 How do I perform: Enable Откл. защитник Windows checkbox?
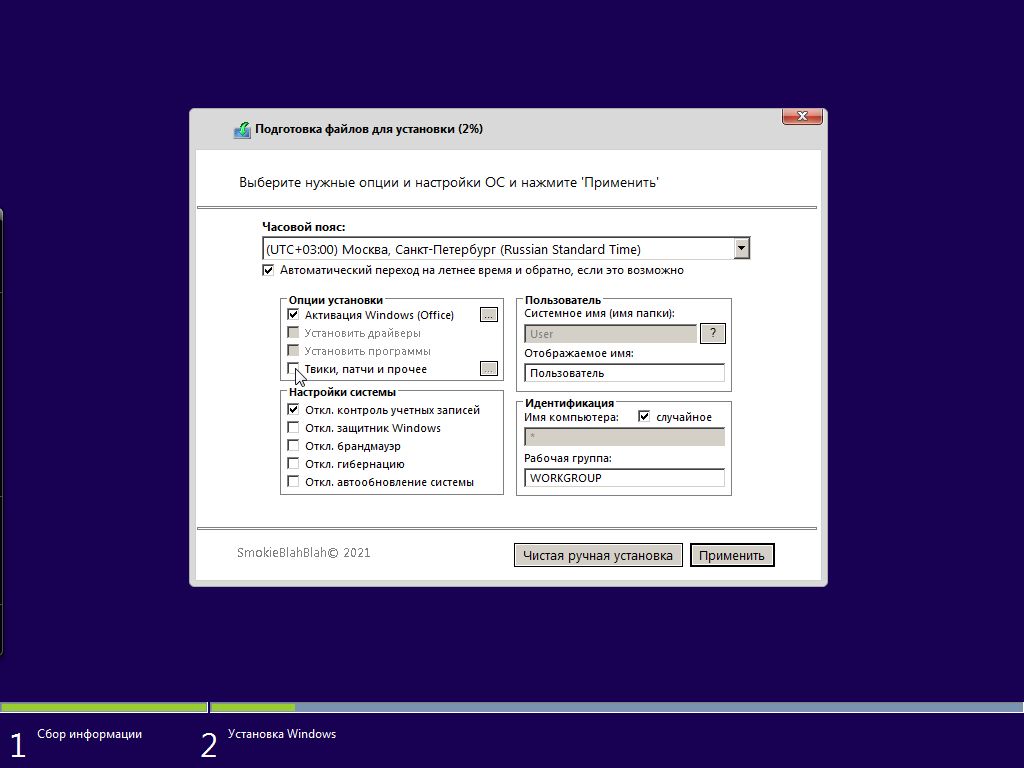[293, 428]
